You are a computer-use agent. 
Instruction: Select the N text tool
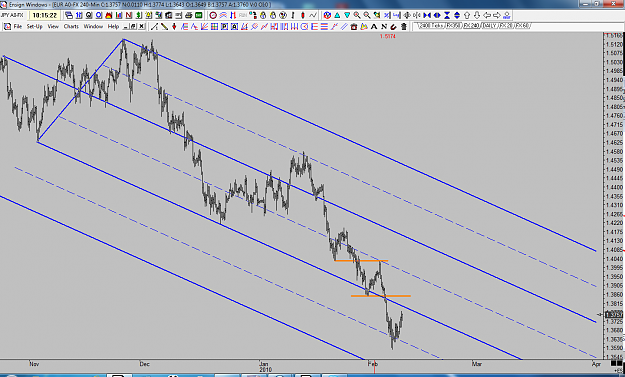[384, 26]
